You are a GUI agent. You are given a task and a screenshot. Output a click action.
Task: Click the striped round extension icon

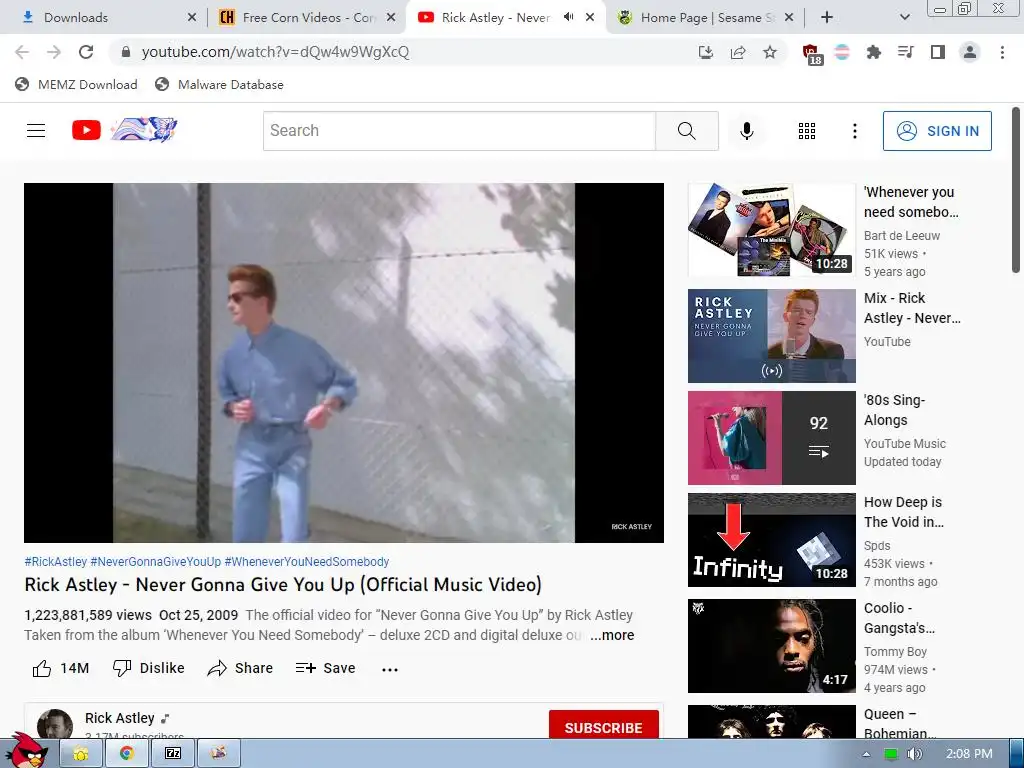(842, 52)
